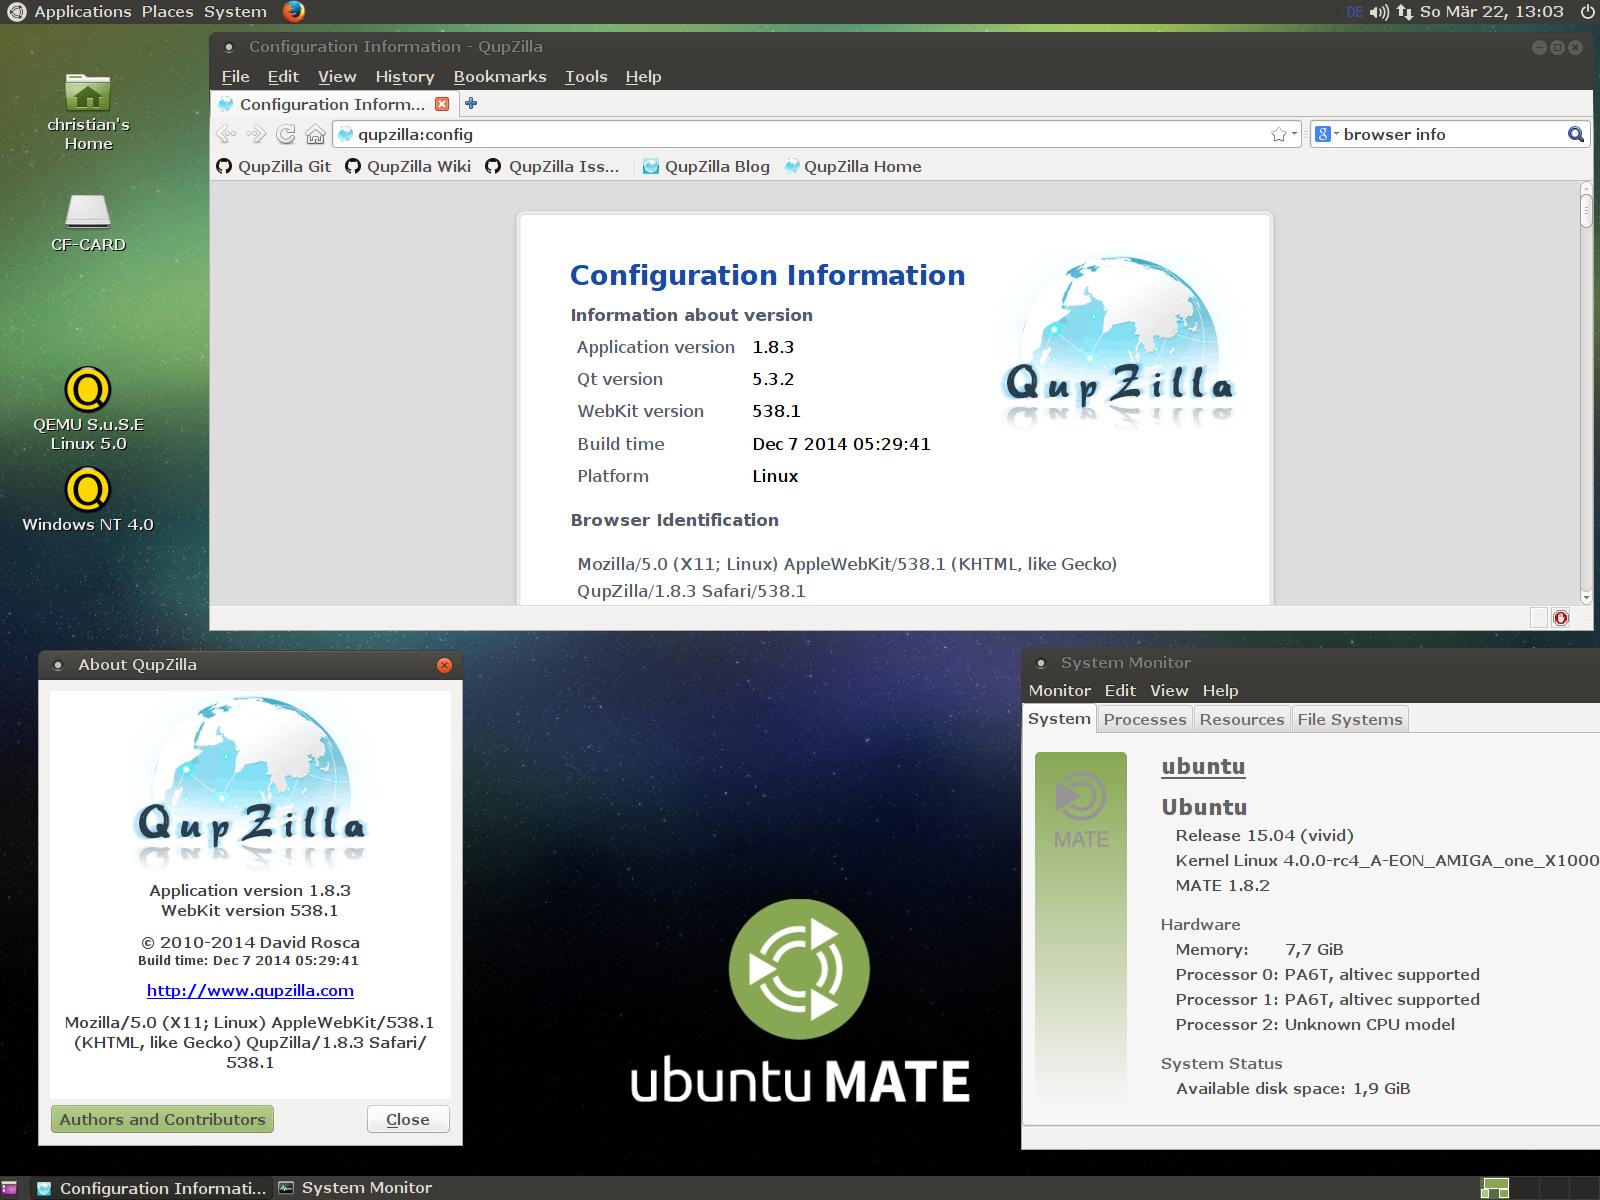1600x1200 pixels.
Task: Follow the www.qupzilla.com link
Action: pyautogui.click(x=250, y=990)
